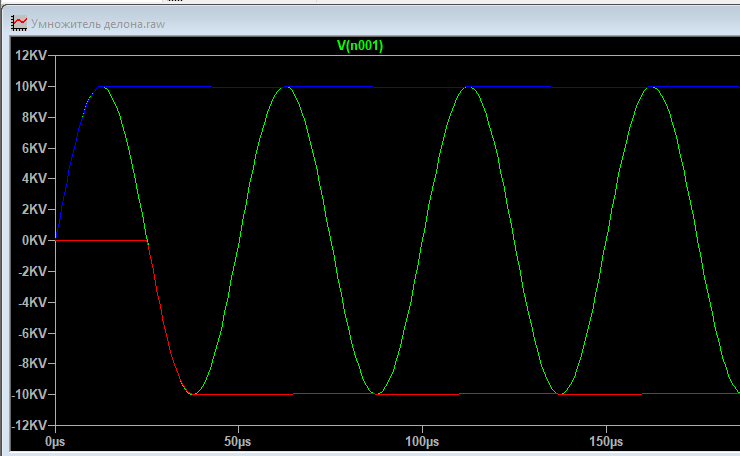The image size is (740, 456).
Task: Click the 0µs horizontal axis label
Action: click(56, 441)
